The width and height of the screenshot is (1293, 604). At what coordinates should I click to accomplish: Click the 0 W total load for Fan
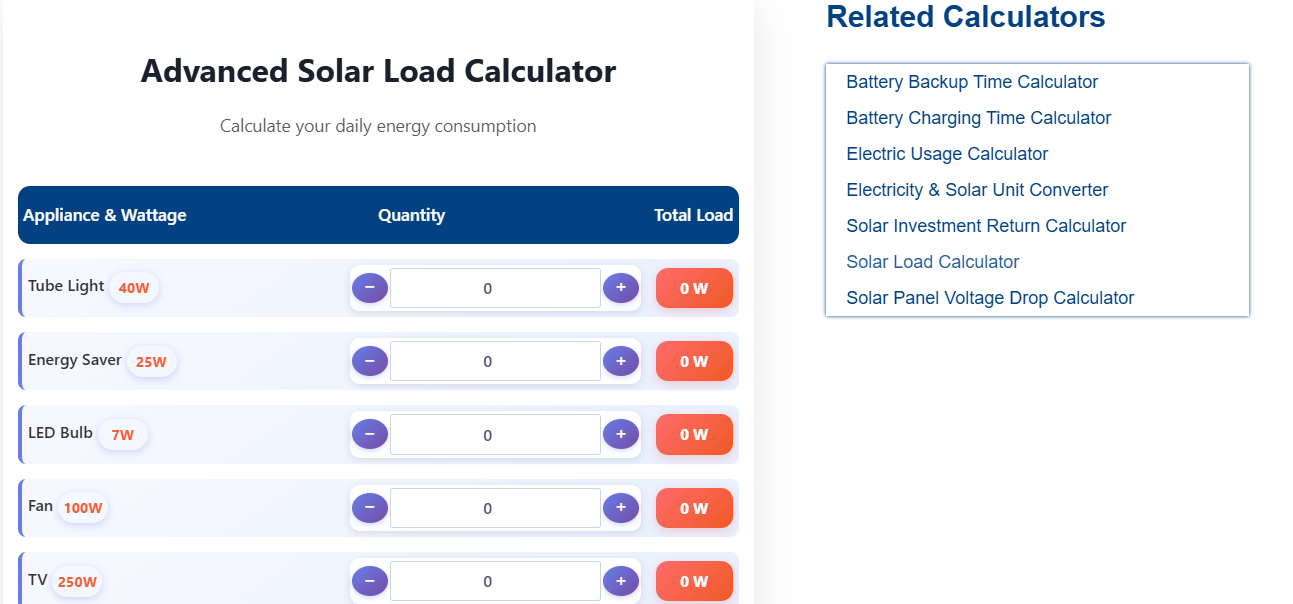point(694,507)
